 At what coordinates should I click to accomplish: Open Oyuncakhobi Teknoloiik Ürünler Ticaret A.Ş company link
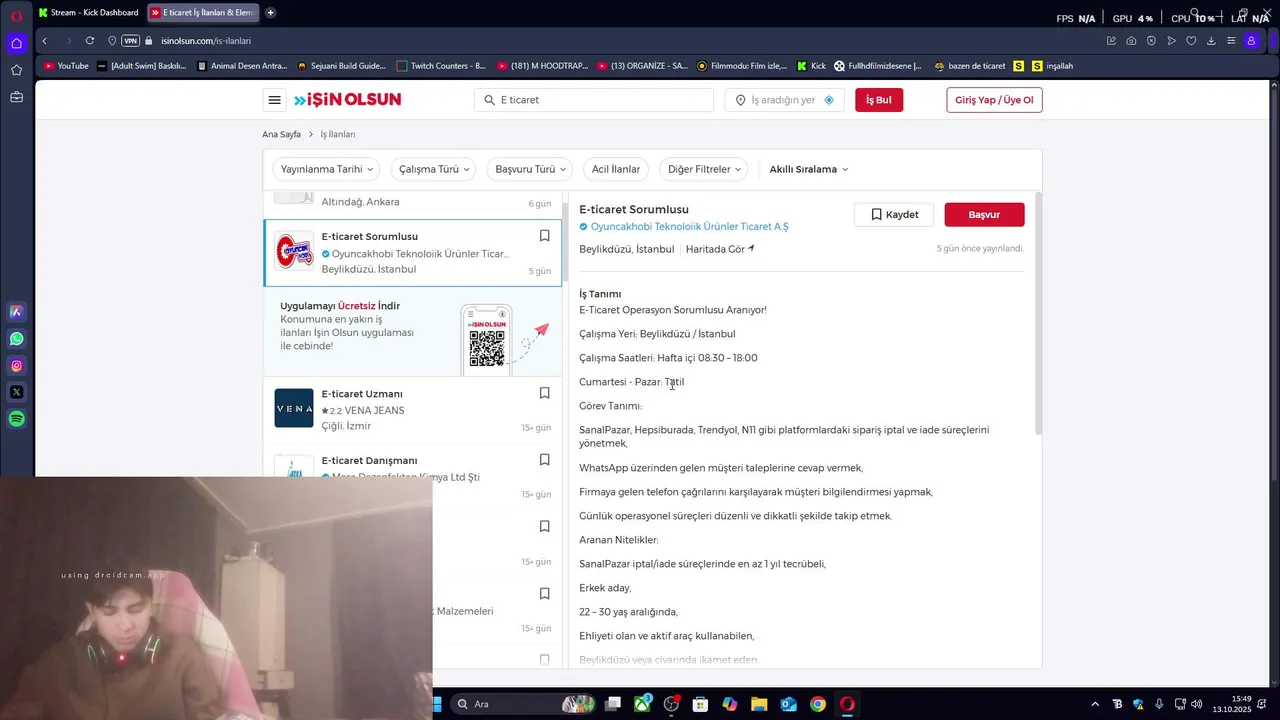(x=689, y=227)
